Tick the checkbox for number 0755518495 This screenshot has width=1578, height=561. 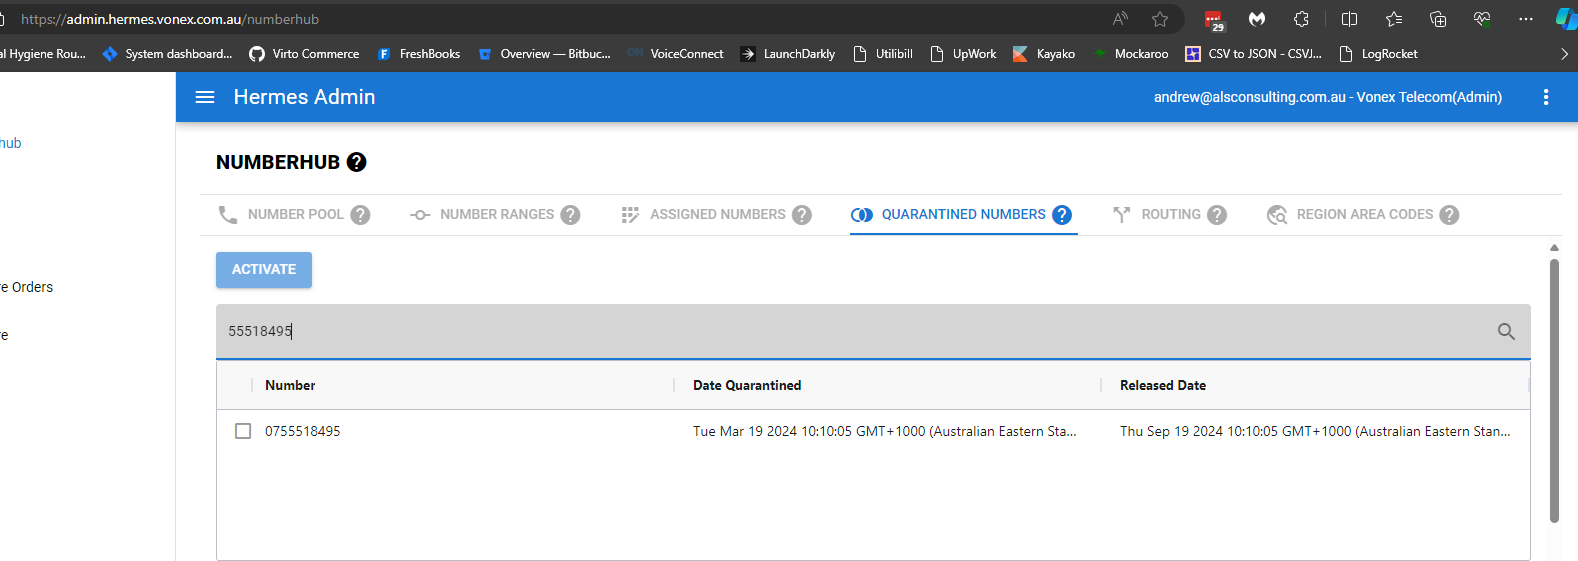coord(243,431)
